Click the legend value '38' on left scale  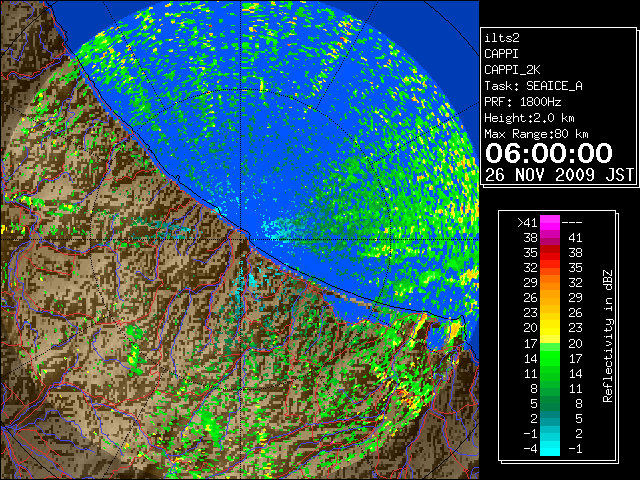531,238
